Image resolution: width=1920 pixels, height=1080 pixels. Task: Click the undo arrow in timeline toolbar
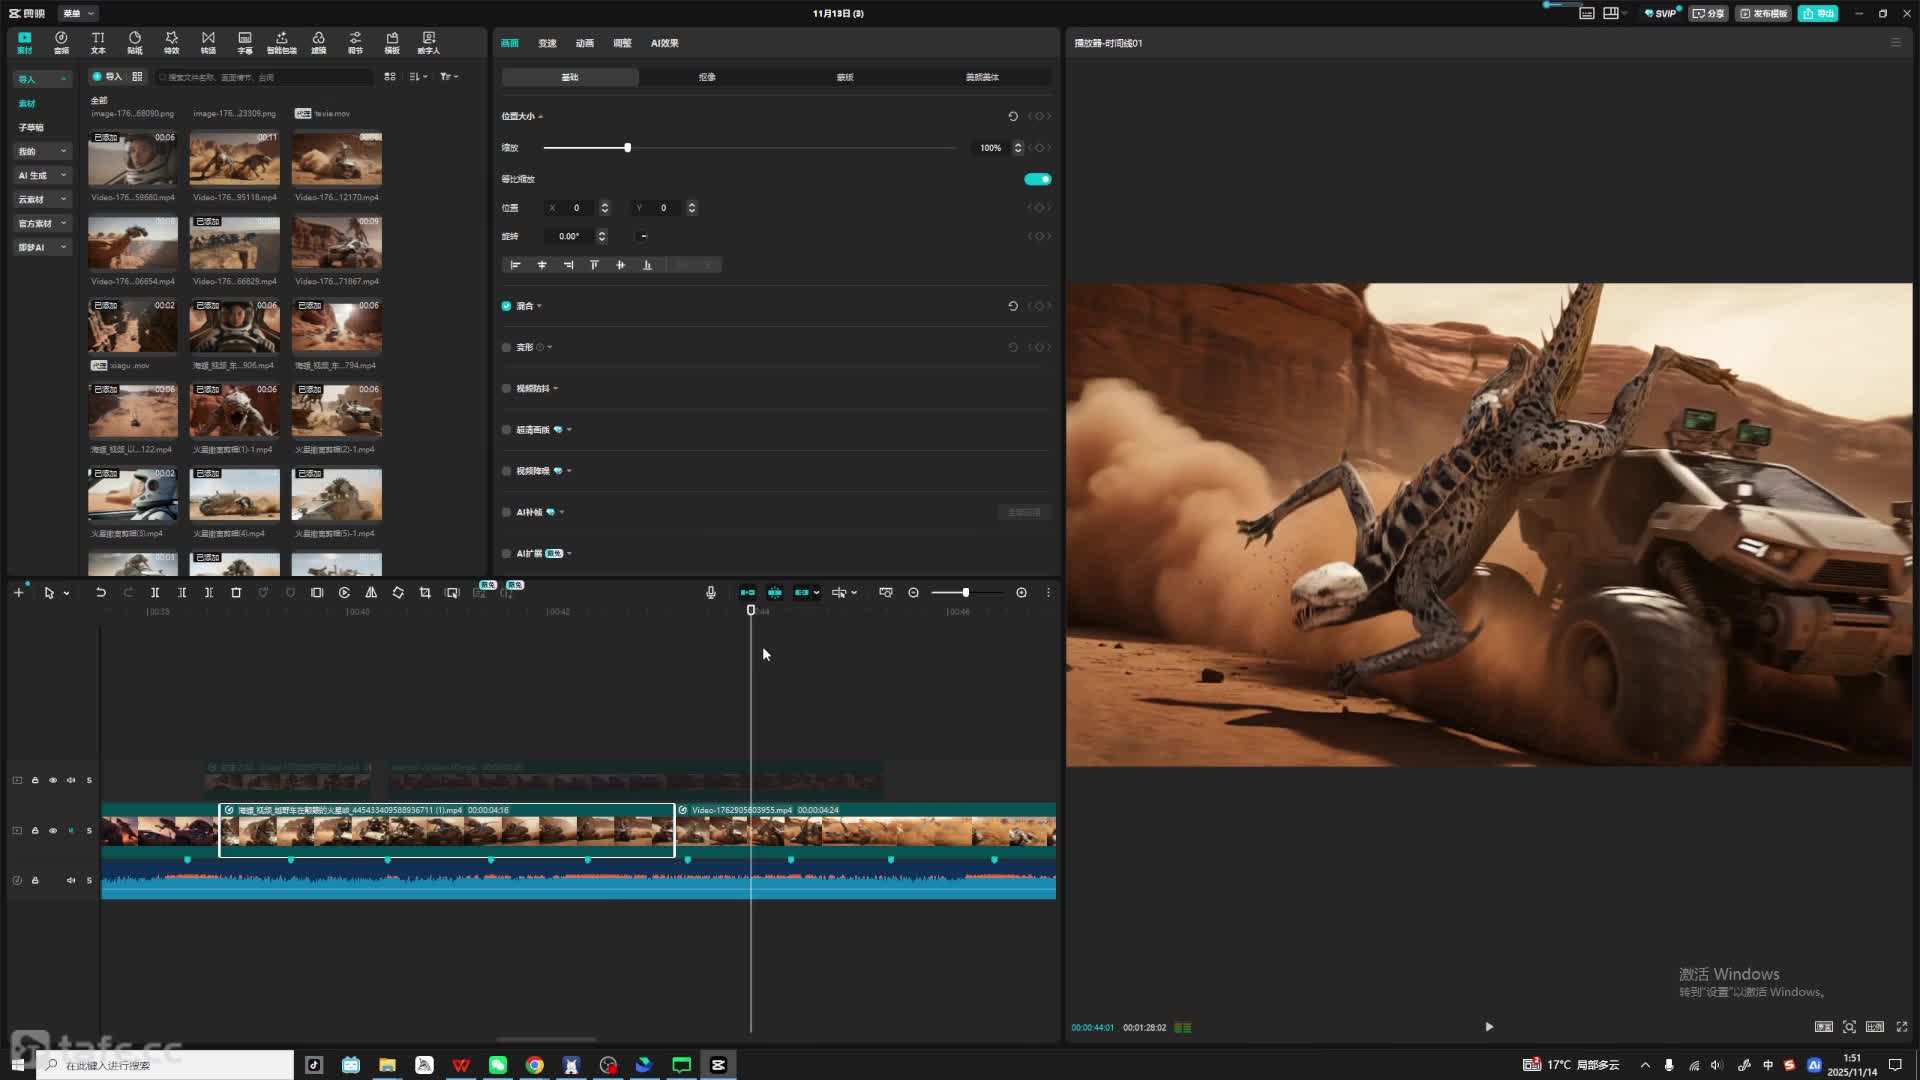pyautogui.click(x=101, y=593)
